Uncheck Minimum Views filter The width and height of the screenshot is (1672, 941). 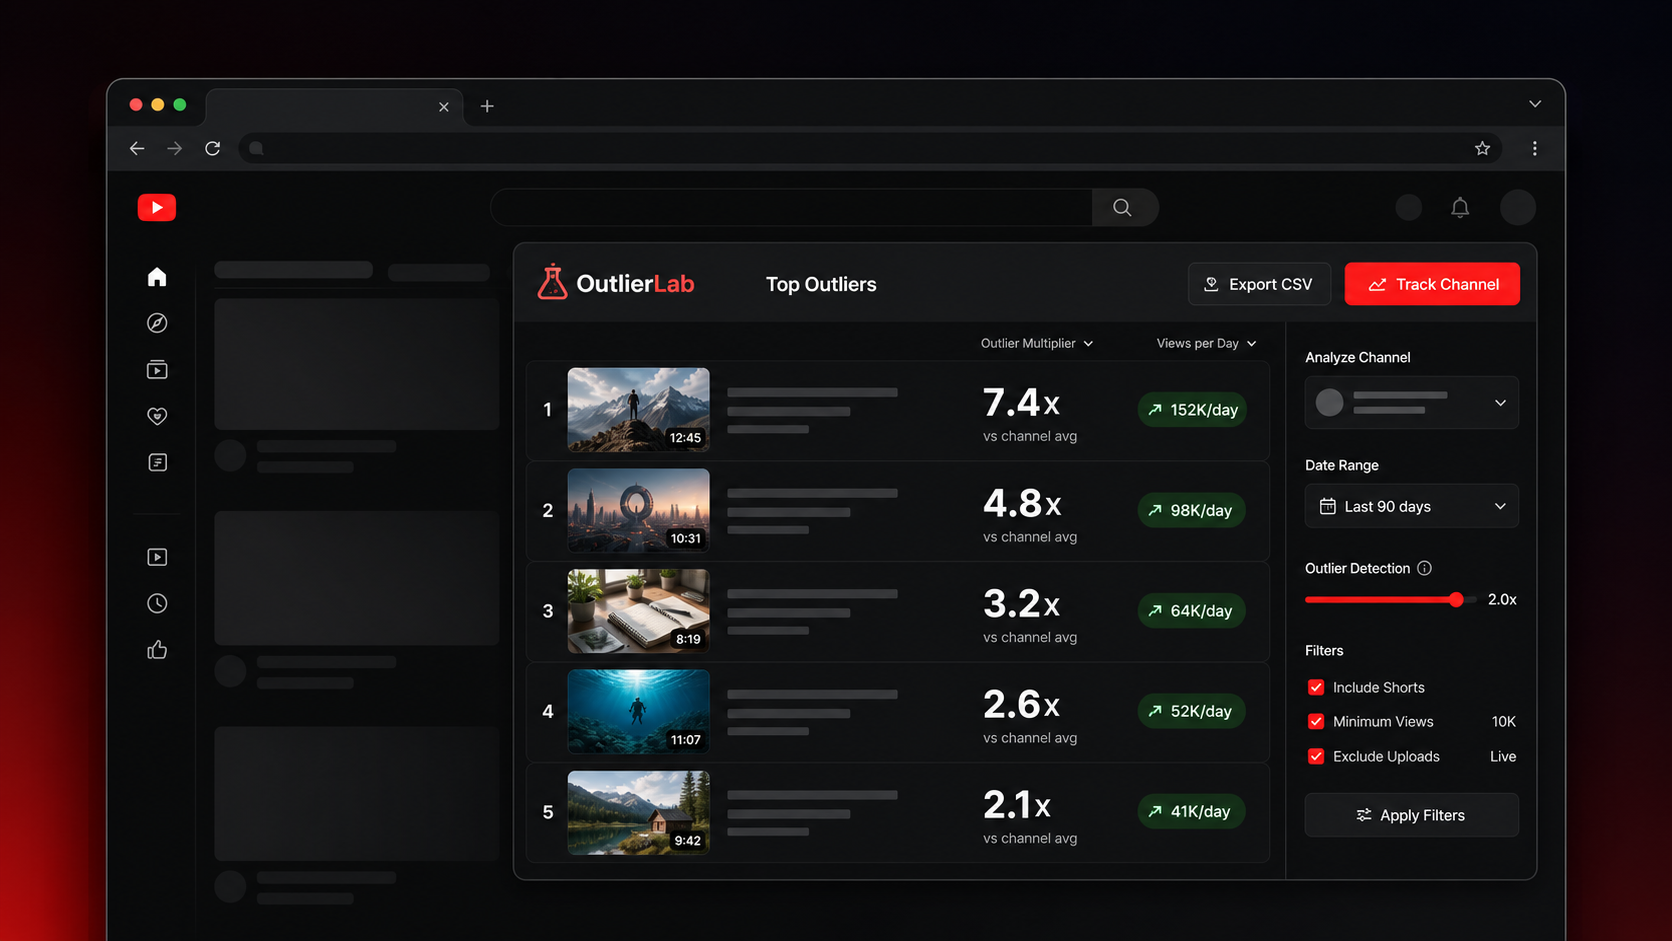(x=1316, y=721)
